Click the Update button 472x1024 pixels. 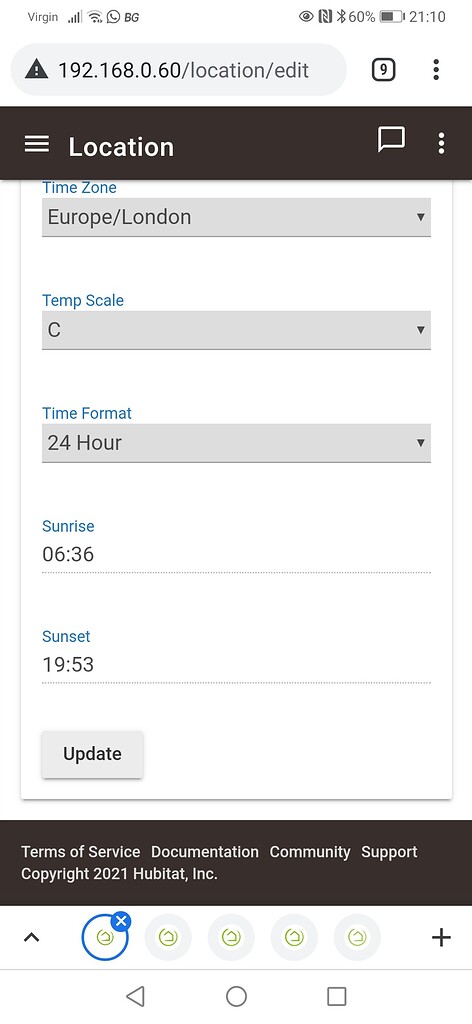coord(93,754)
